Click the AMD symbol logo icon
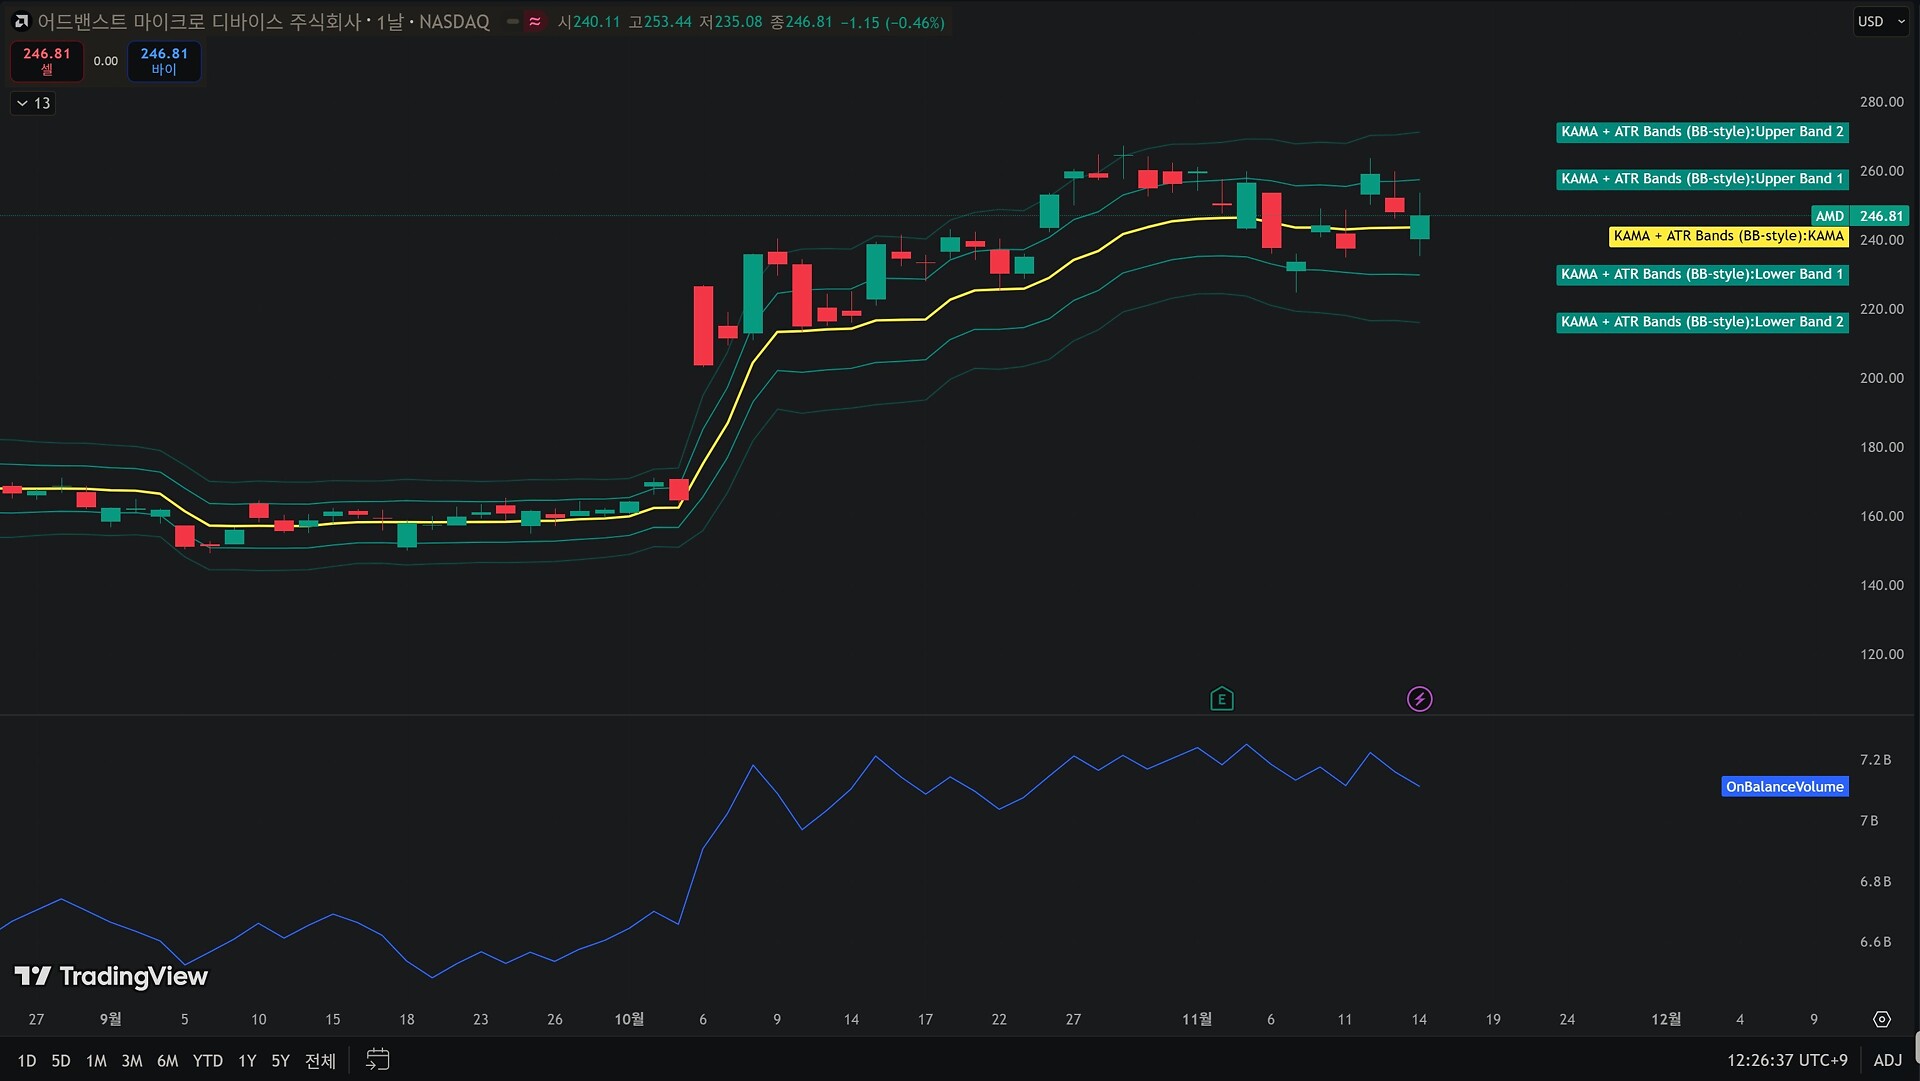 21,21
